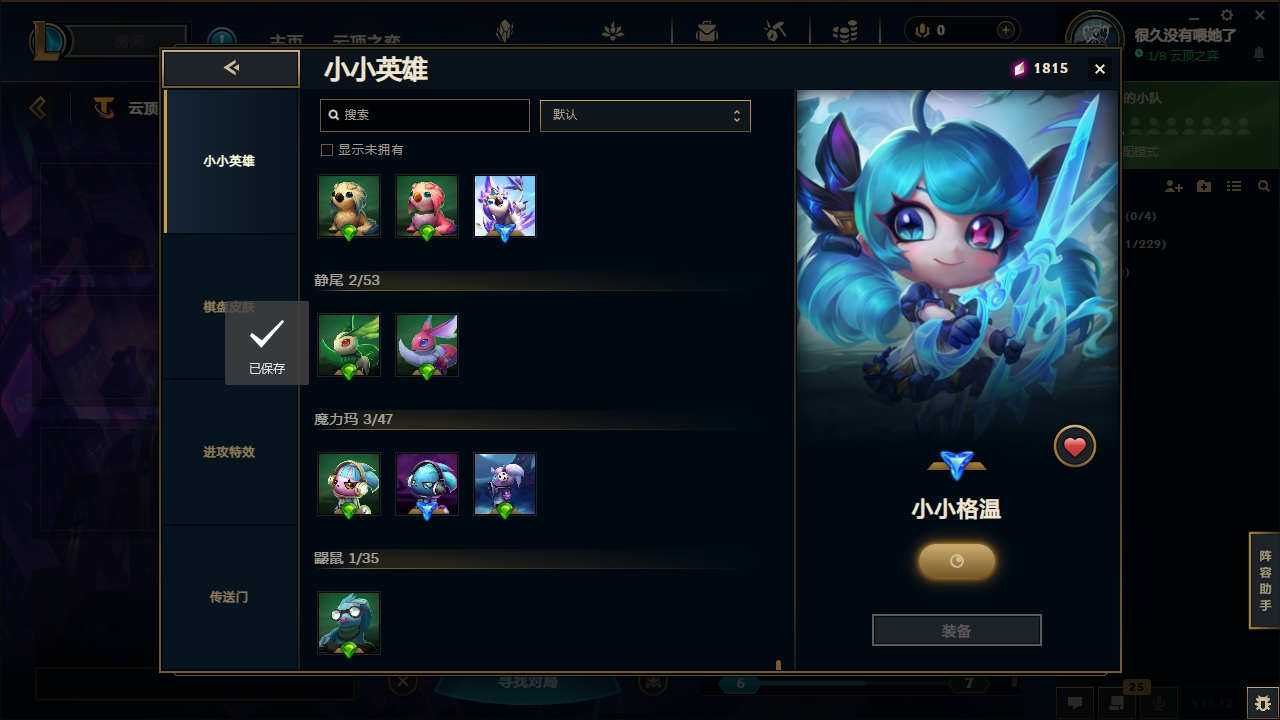Open the add friend icon
Screen dimensions: 1280x720
[1174, 186]
